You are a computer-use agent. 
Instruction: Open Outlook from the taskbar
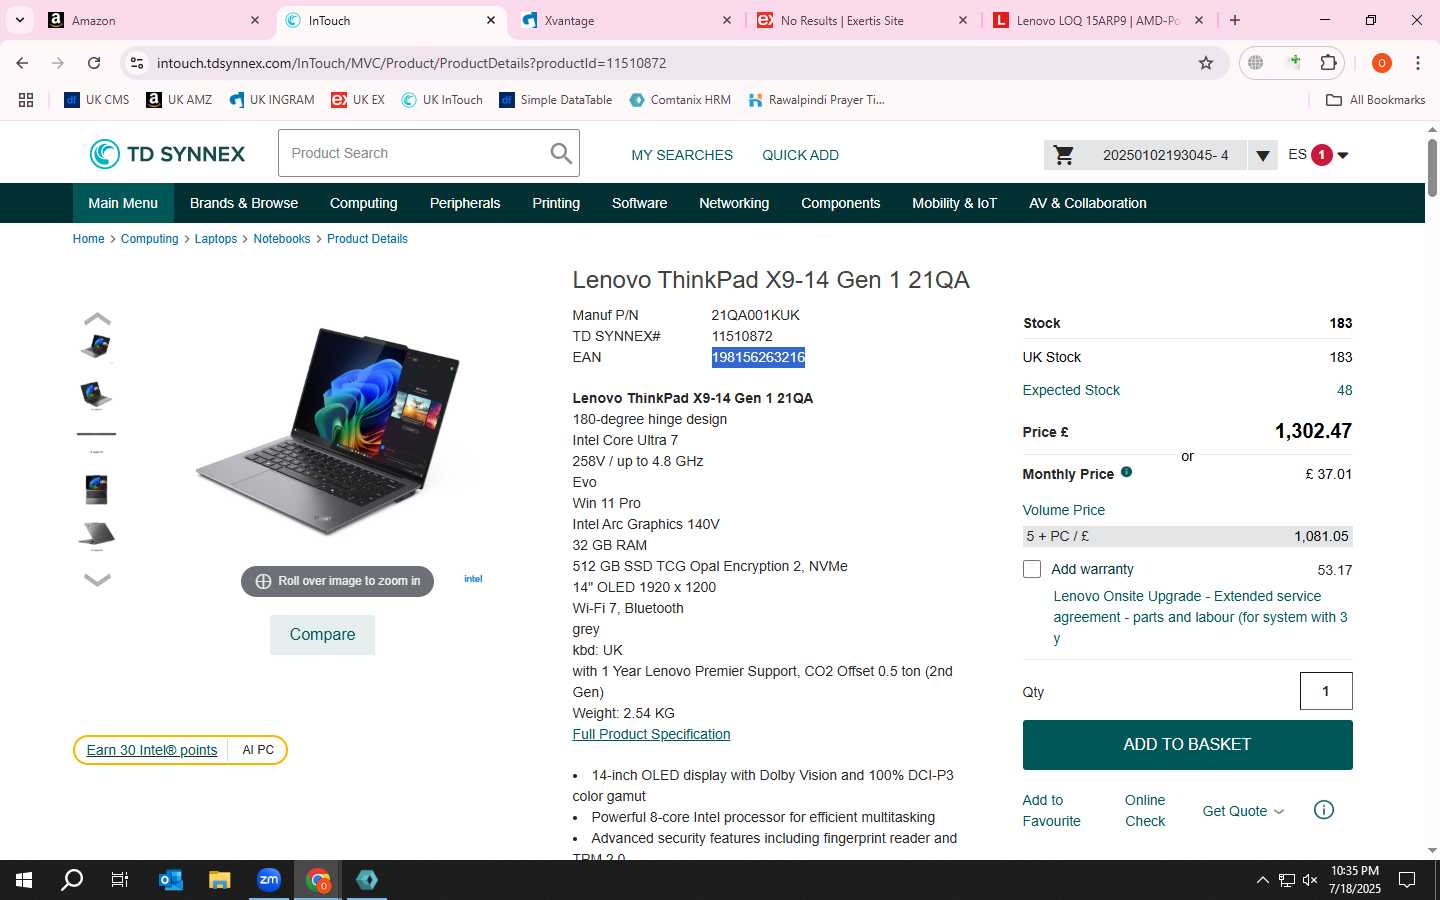click(171, 880)
